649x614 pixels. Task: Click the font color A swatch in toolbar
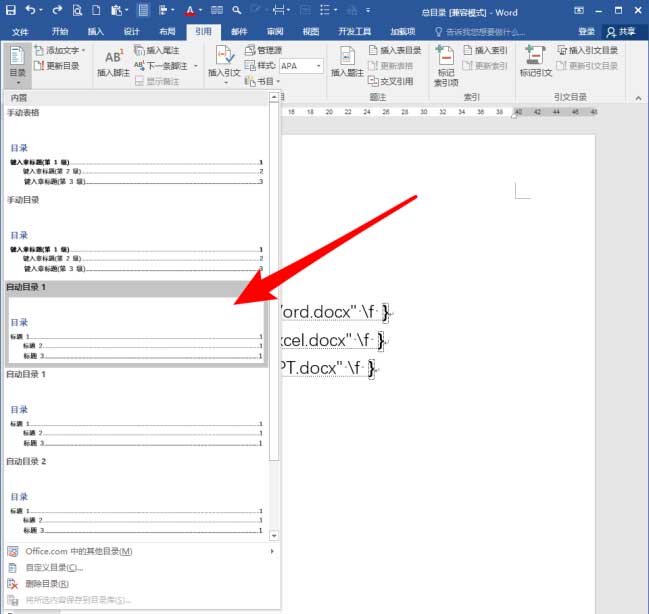coord(187,10)
